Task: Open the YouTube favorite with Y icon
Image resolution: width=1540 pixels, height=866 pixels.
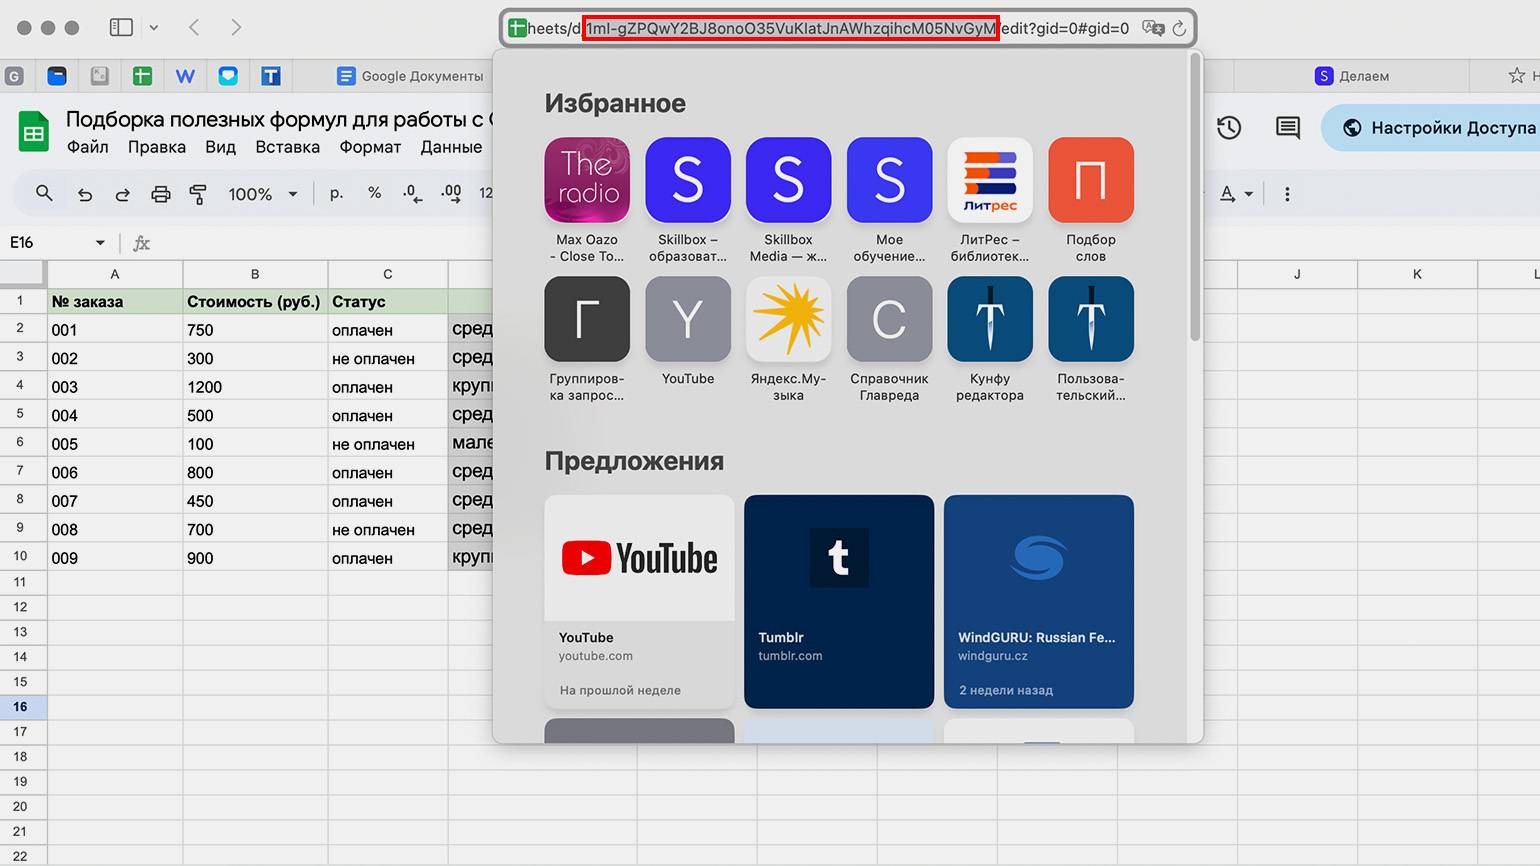Action: point(688,331)
